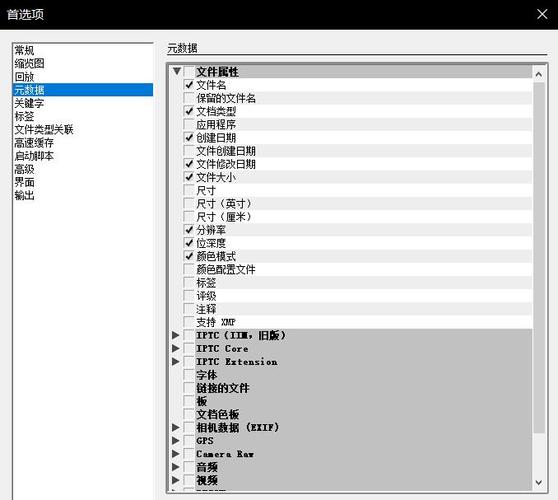Toggle the 文件属性 group checkbox
Viewport: 558px width, 500px height.
(189, 72)
